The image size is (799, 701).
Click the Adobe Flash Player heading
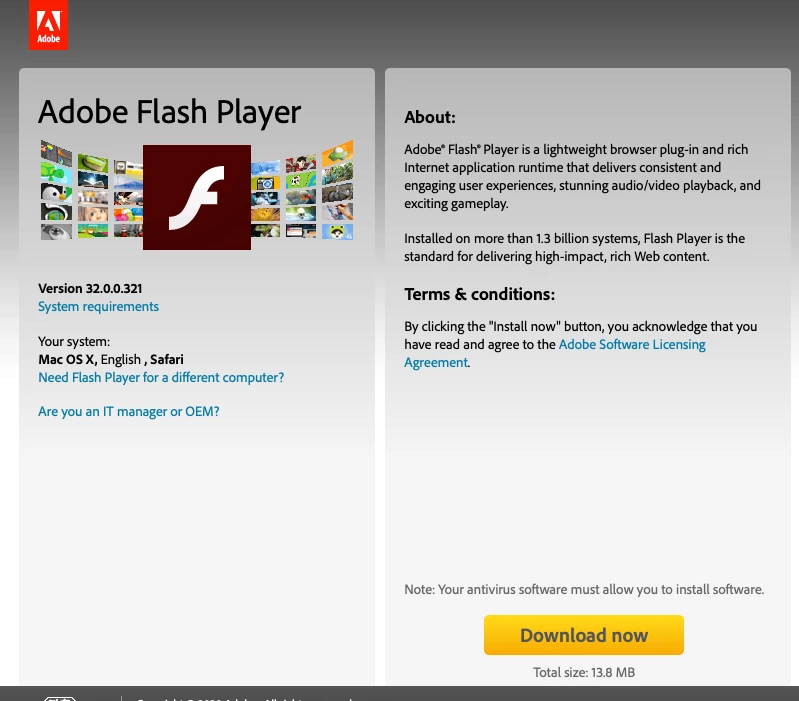(x=170, y=112)
